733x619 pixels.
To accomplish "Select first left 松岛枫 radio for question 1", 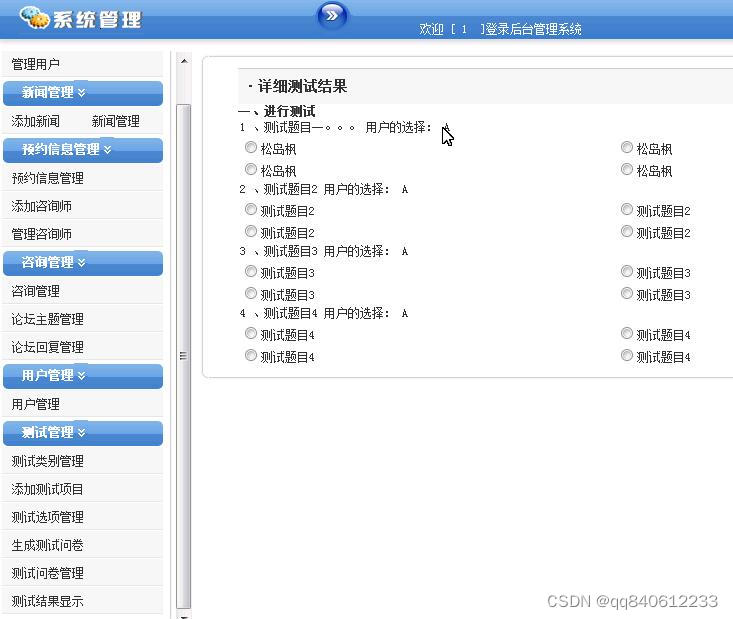I will coord(251,147).
